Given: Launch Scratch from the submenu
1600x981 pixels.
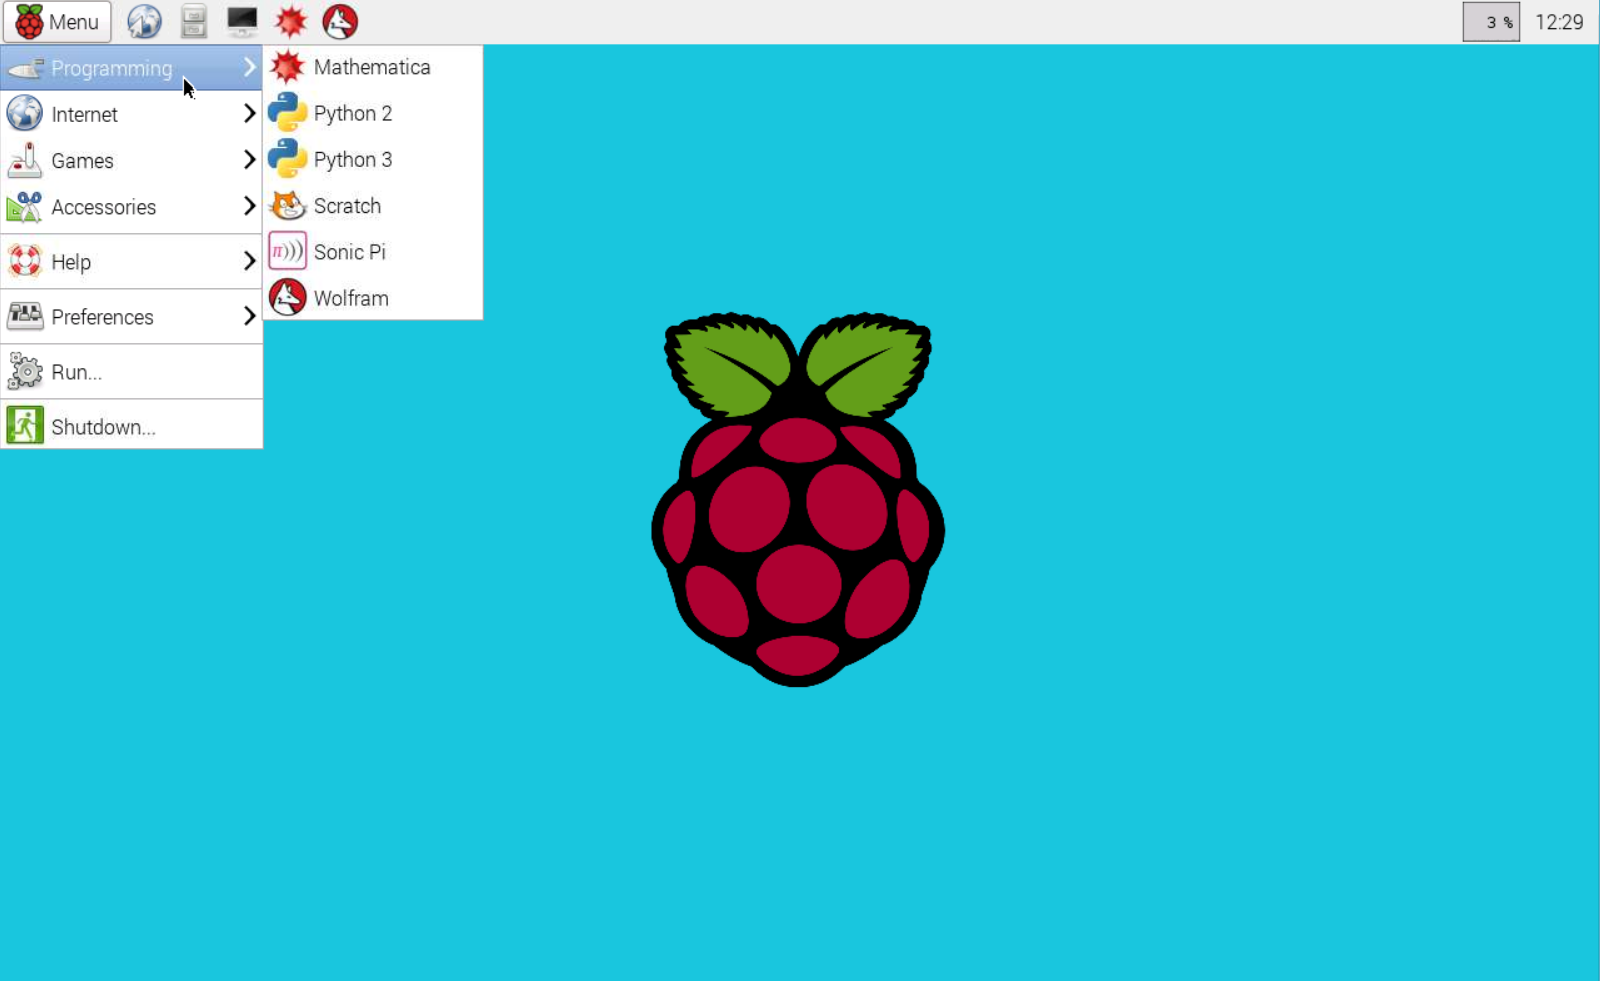Looking at the screenshot, I should [373, 206].
